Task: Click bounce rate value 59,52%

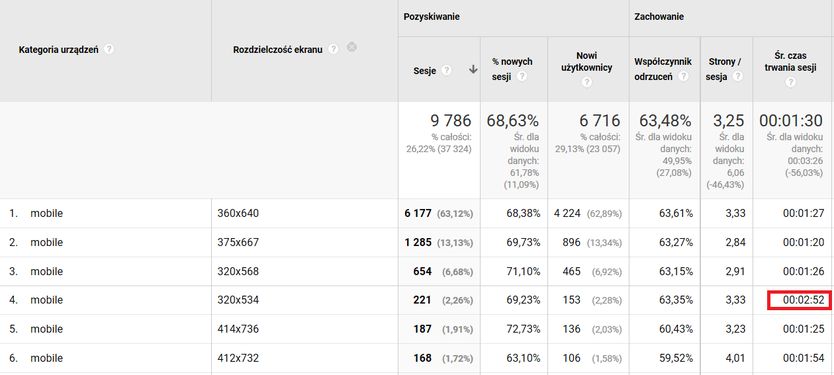Action: [x=675, y=359]
